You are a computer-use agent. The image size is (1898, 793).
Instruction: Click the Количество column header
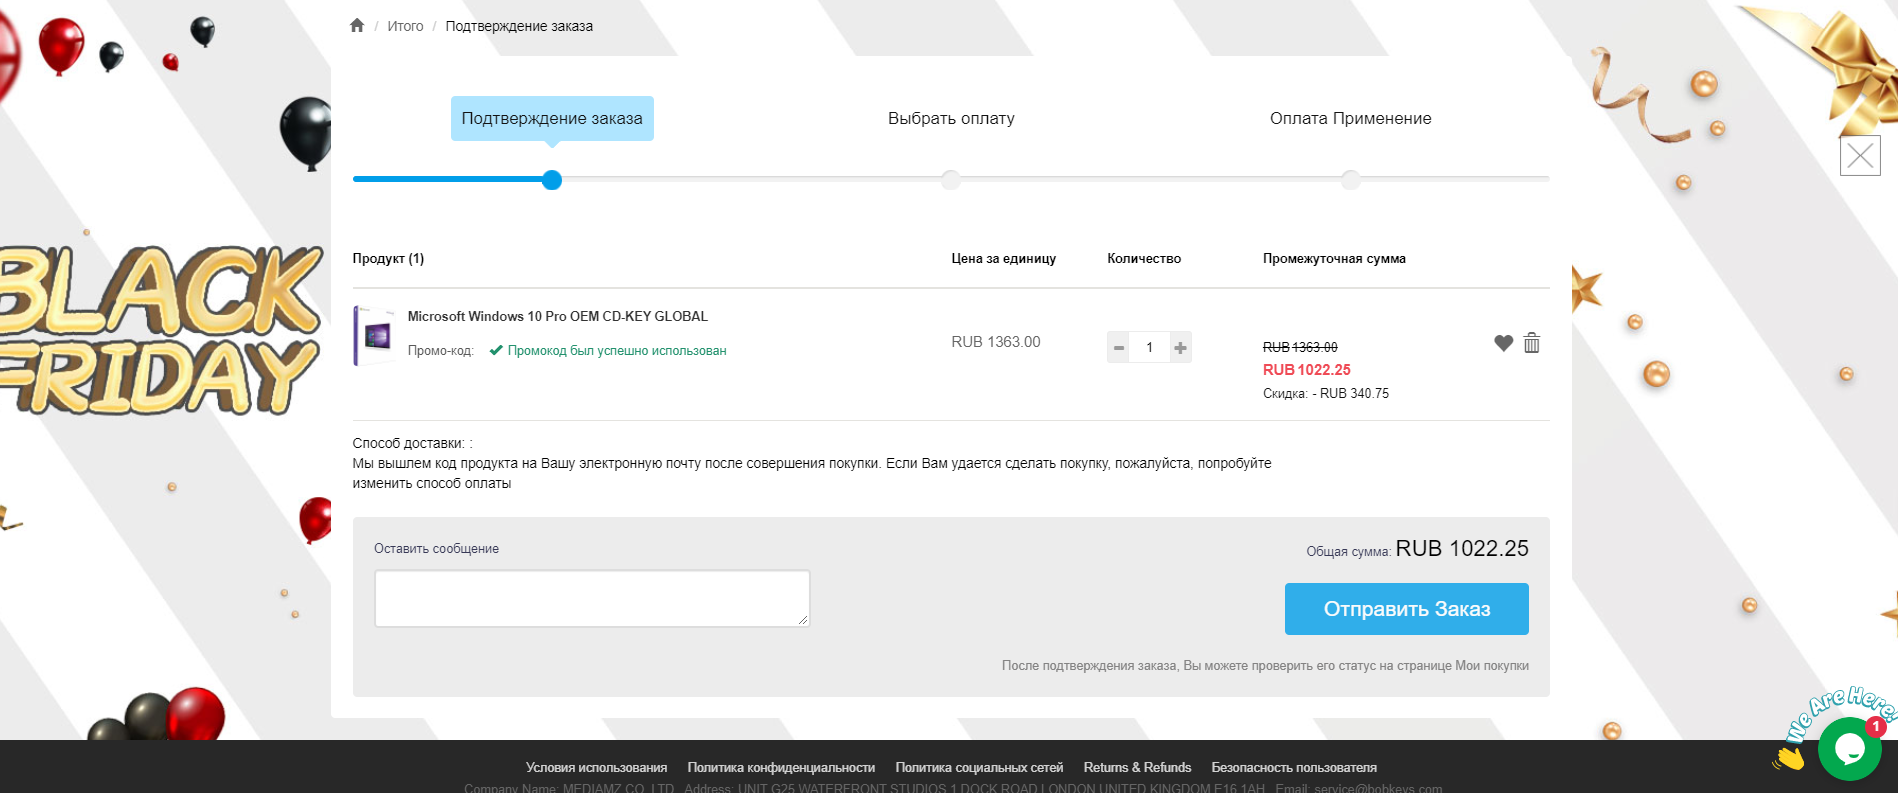point(1144,259)
